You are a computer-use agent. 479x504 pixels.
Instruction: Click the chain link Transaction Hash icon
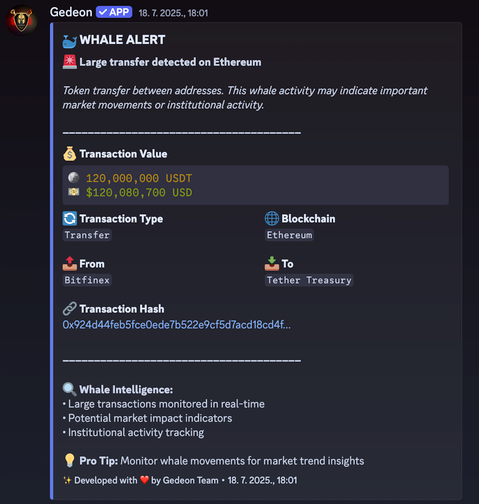pyautogui.click(x=70, y=309)
